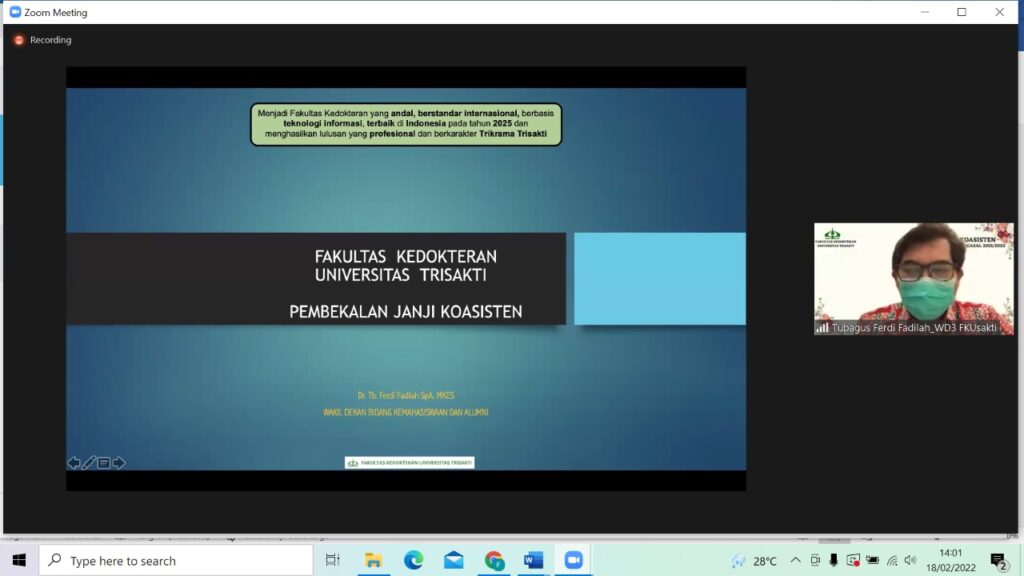Open Wi-Fi network settings from the tray

[892, 560]
